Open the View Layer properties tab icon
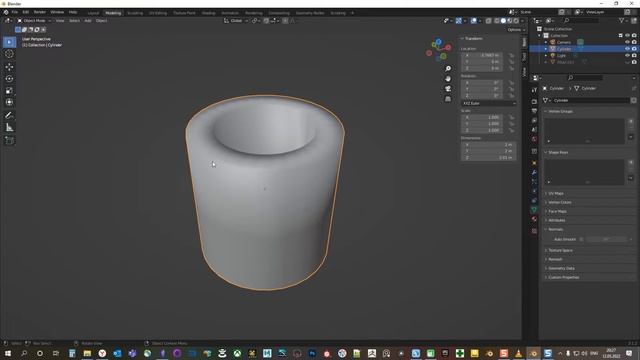This screenshot has height=360, width=640. 534,120
